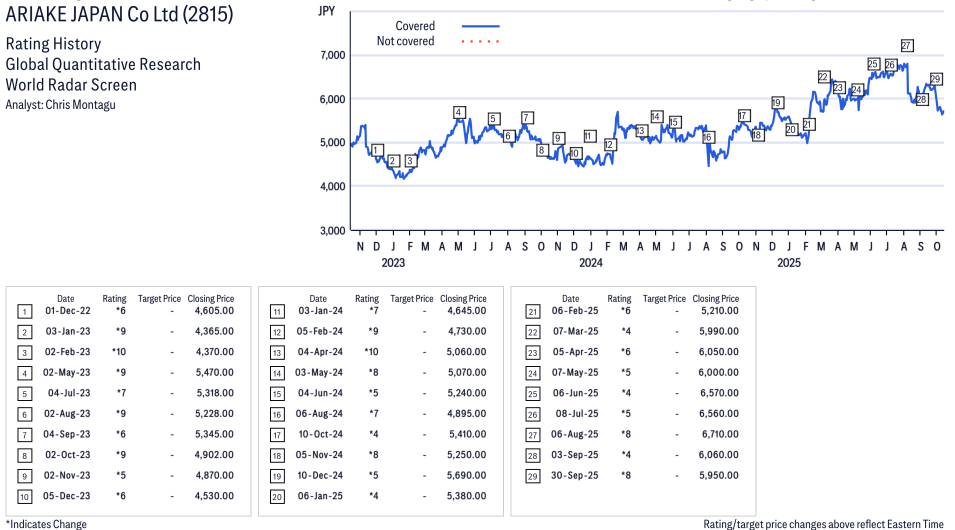Click the red dotted Not covered legend line
The width and height of the screenshot is (955, 530).
point(480,42)
